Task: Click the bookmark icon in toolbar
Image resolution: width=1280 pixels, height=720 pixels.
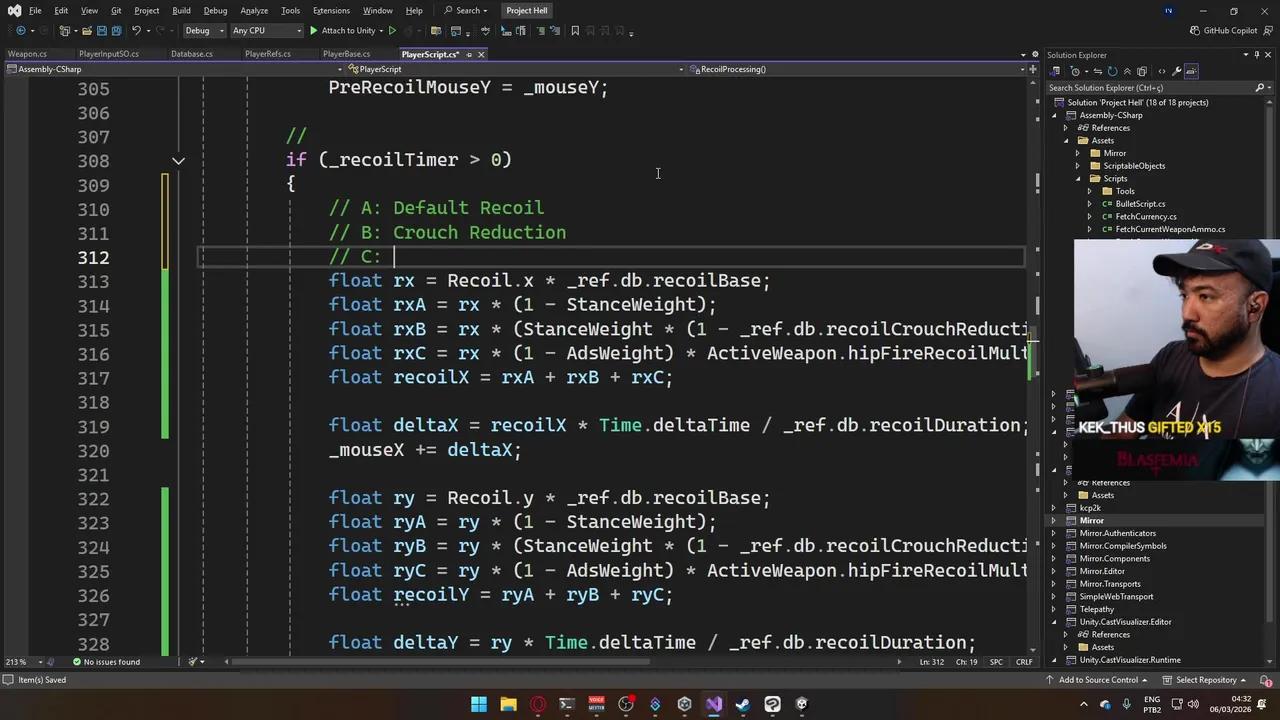Action: (574, 31)
